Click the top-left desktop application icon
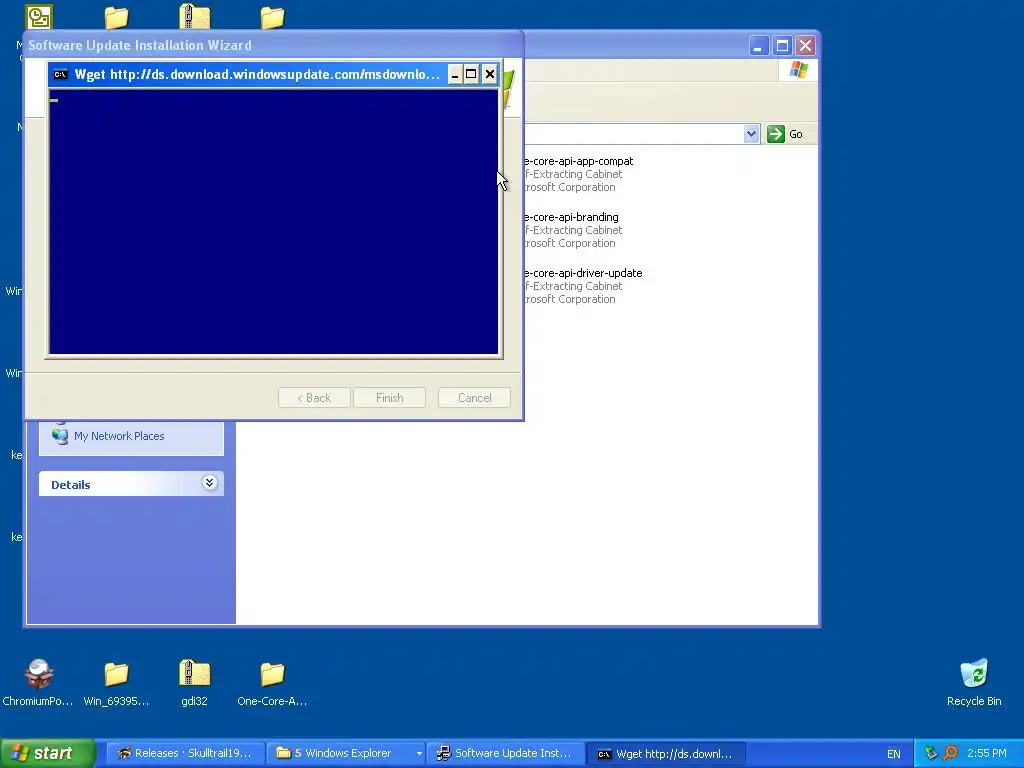 click(x=39, y=17)
